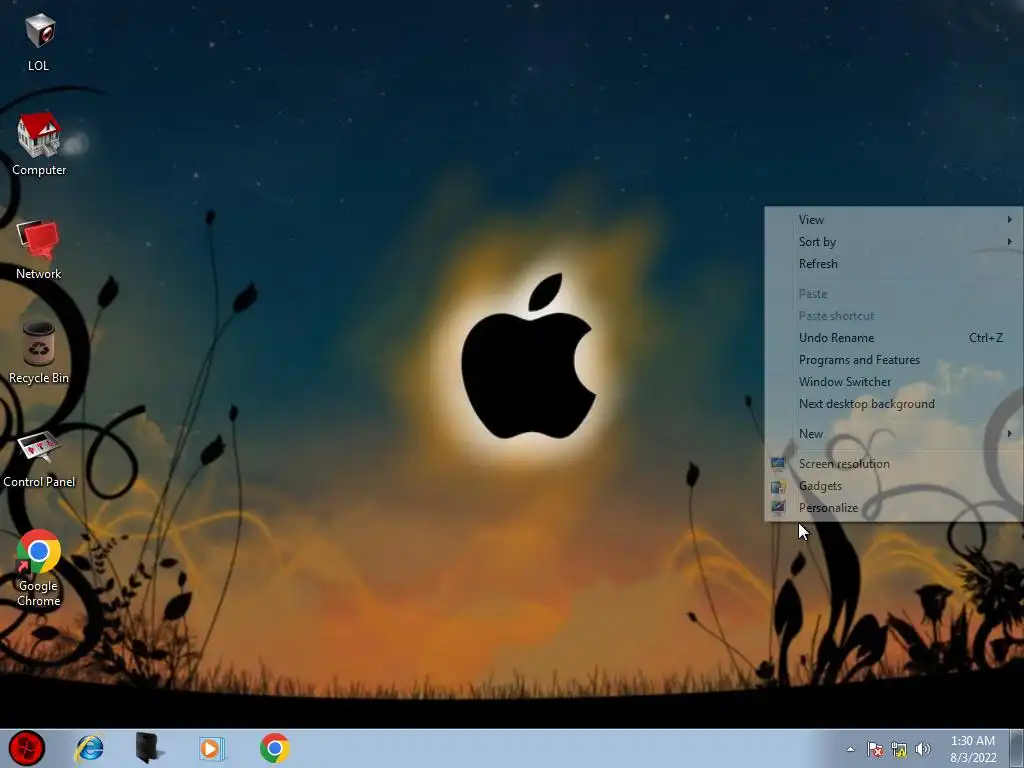
Task: Open Action Center flag icon
Action: (874, 749)
